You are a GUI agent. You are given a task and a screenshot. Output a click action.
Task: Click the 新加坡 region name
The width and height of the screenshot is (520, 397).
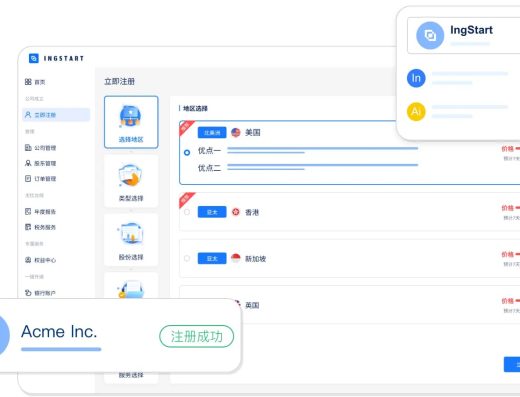tap(255, 259)
